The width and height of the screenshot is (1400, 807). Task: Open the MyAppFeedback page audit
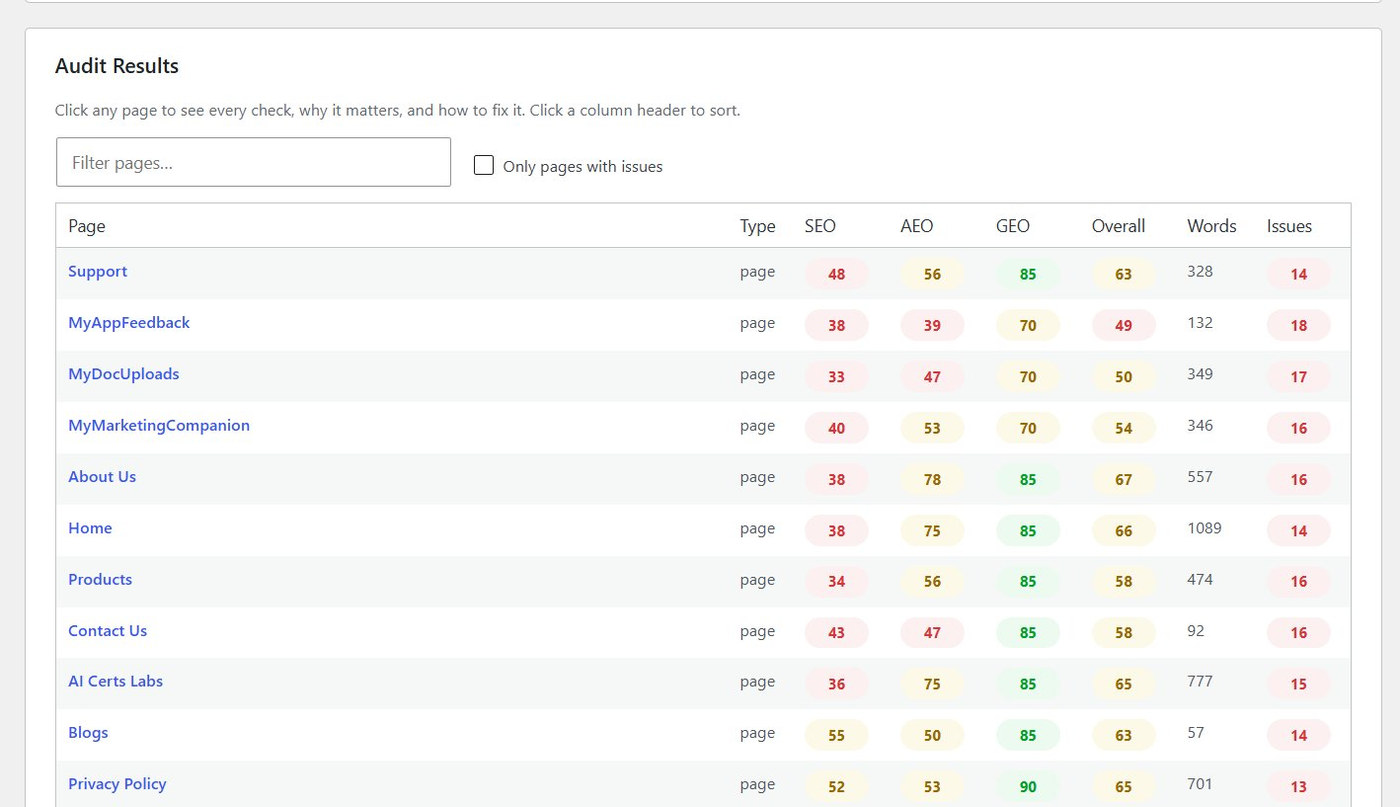(129, 323)
